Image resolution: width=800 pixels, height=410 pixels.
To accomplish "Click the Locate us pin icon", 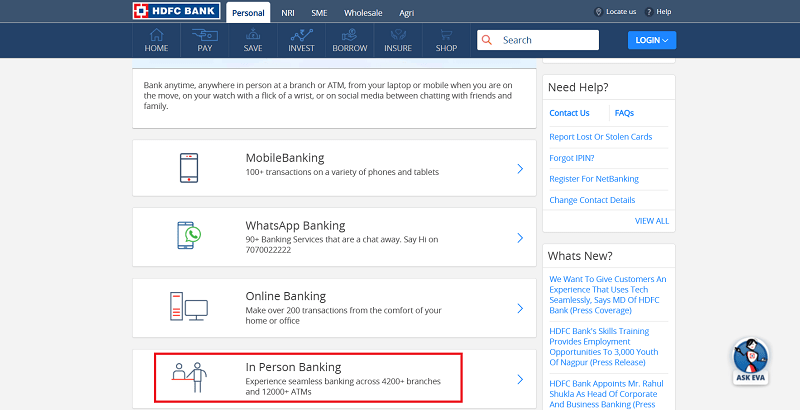I will pos(598,12).
